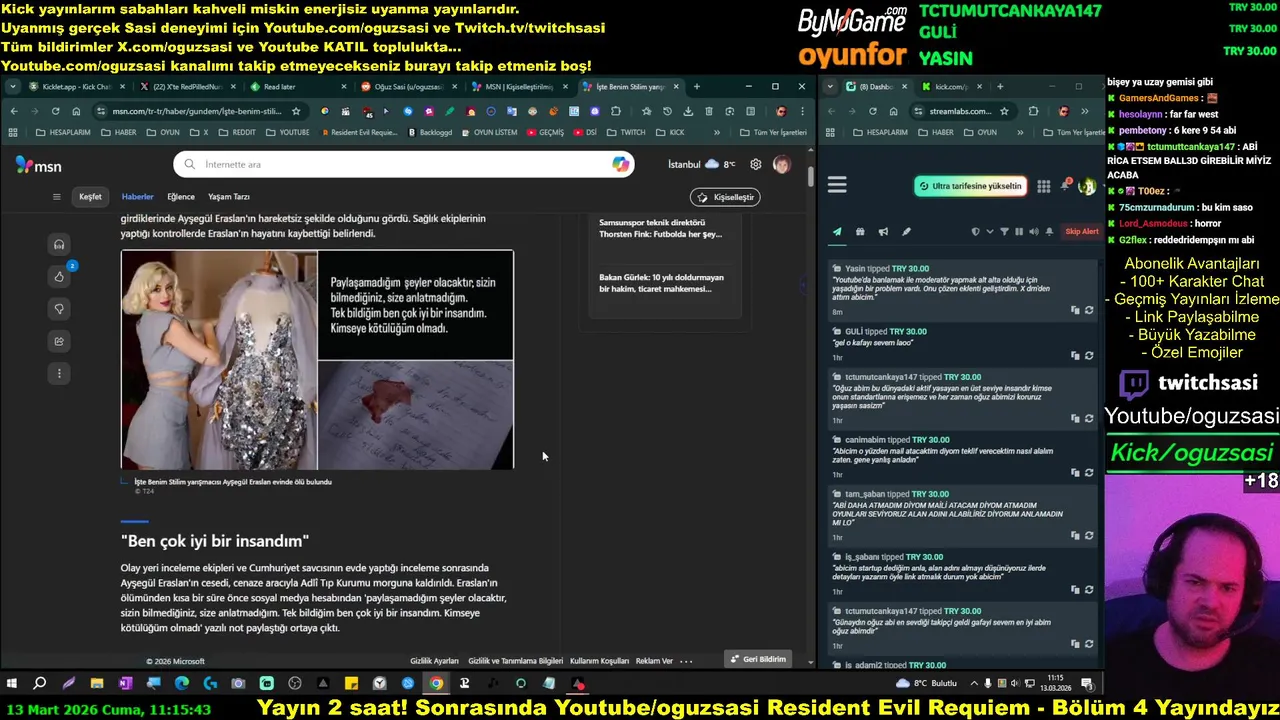Click the Copilot icon in MSN search bar
The image size is (1280, 720).
pyautogui.click(x=621, y=164)
